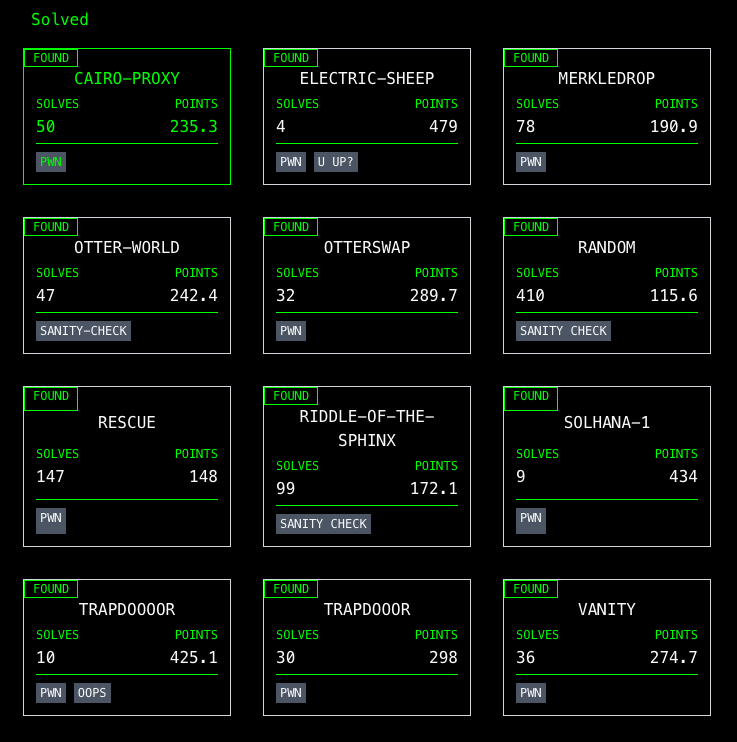The image size is (737, 742).
Task: Click the PWN tag on CAIRO-PROXY
Action: pyautogui.click(x=51, y=162)
